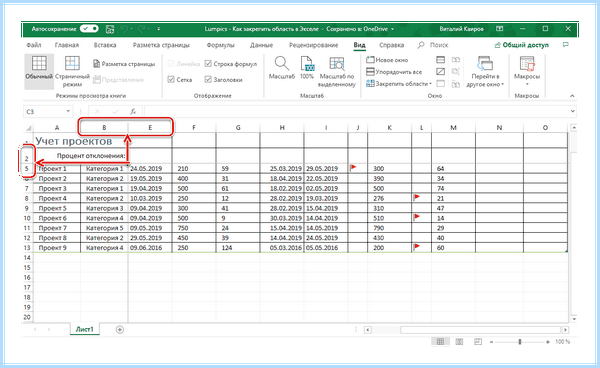Click Arrange All (Упорядочить все)
Screen dimensions: 600x368
click(394, 72)
